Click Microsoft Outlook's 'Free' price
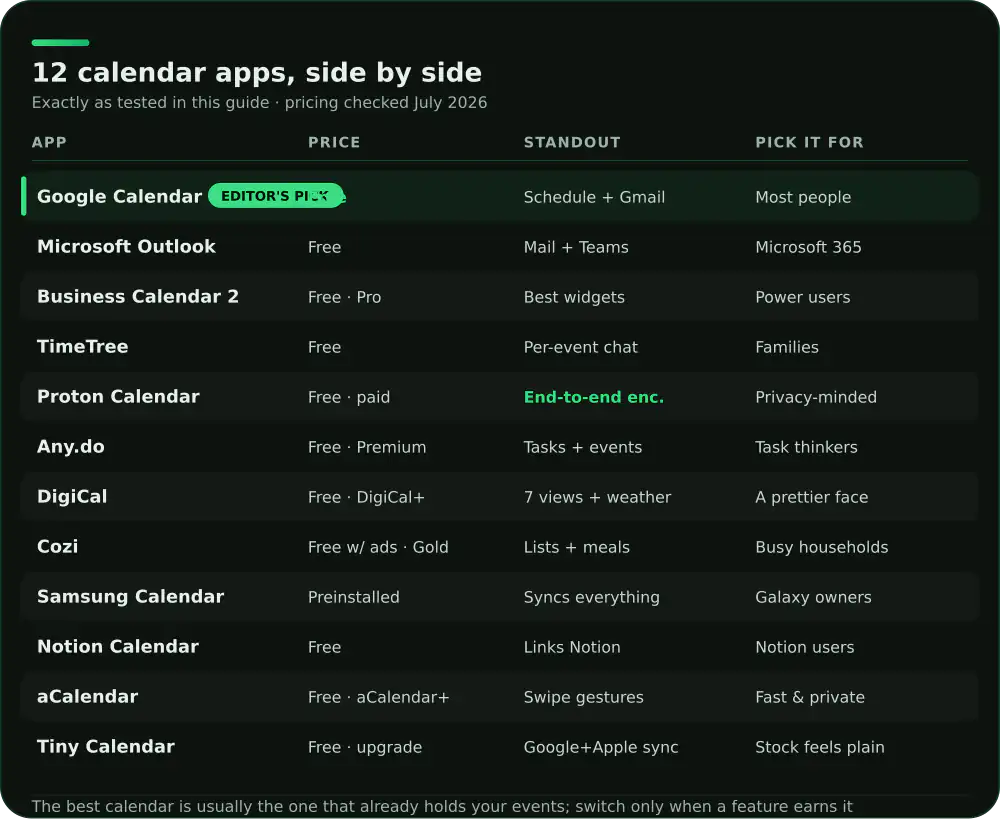The width and height of the screenshot is (1000, 819). pyautogui.click(x=325, y=247)
